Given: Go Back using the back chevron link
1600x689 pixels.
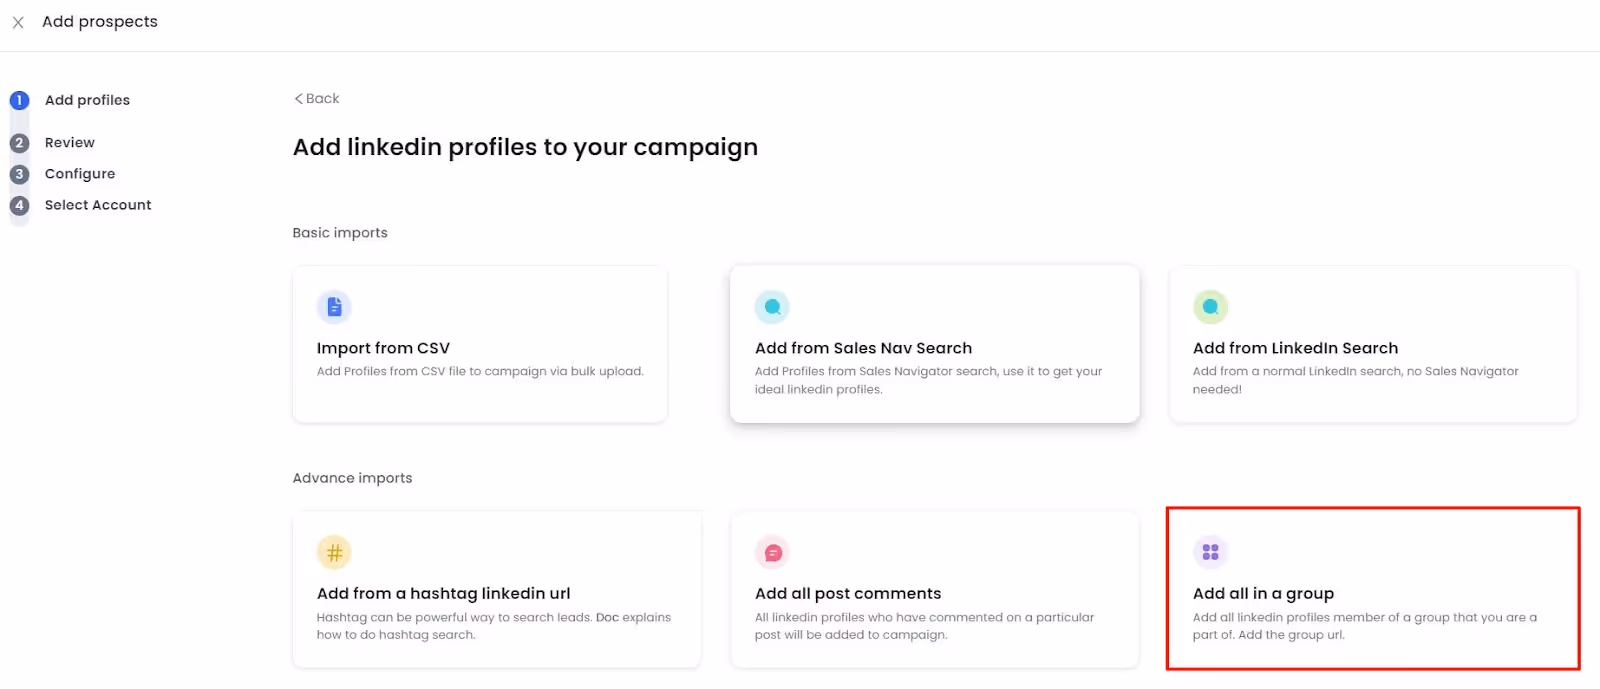Looking at the screenshot, I should tap(316, 98).
